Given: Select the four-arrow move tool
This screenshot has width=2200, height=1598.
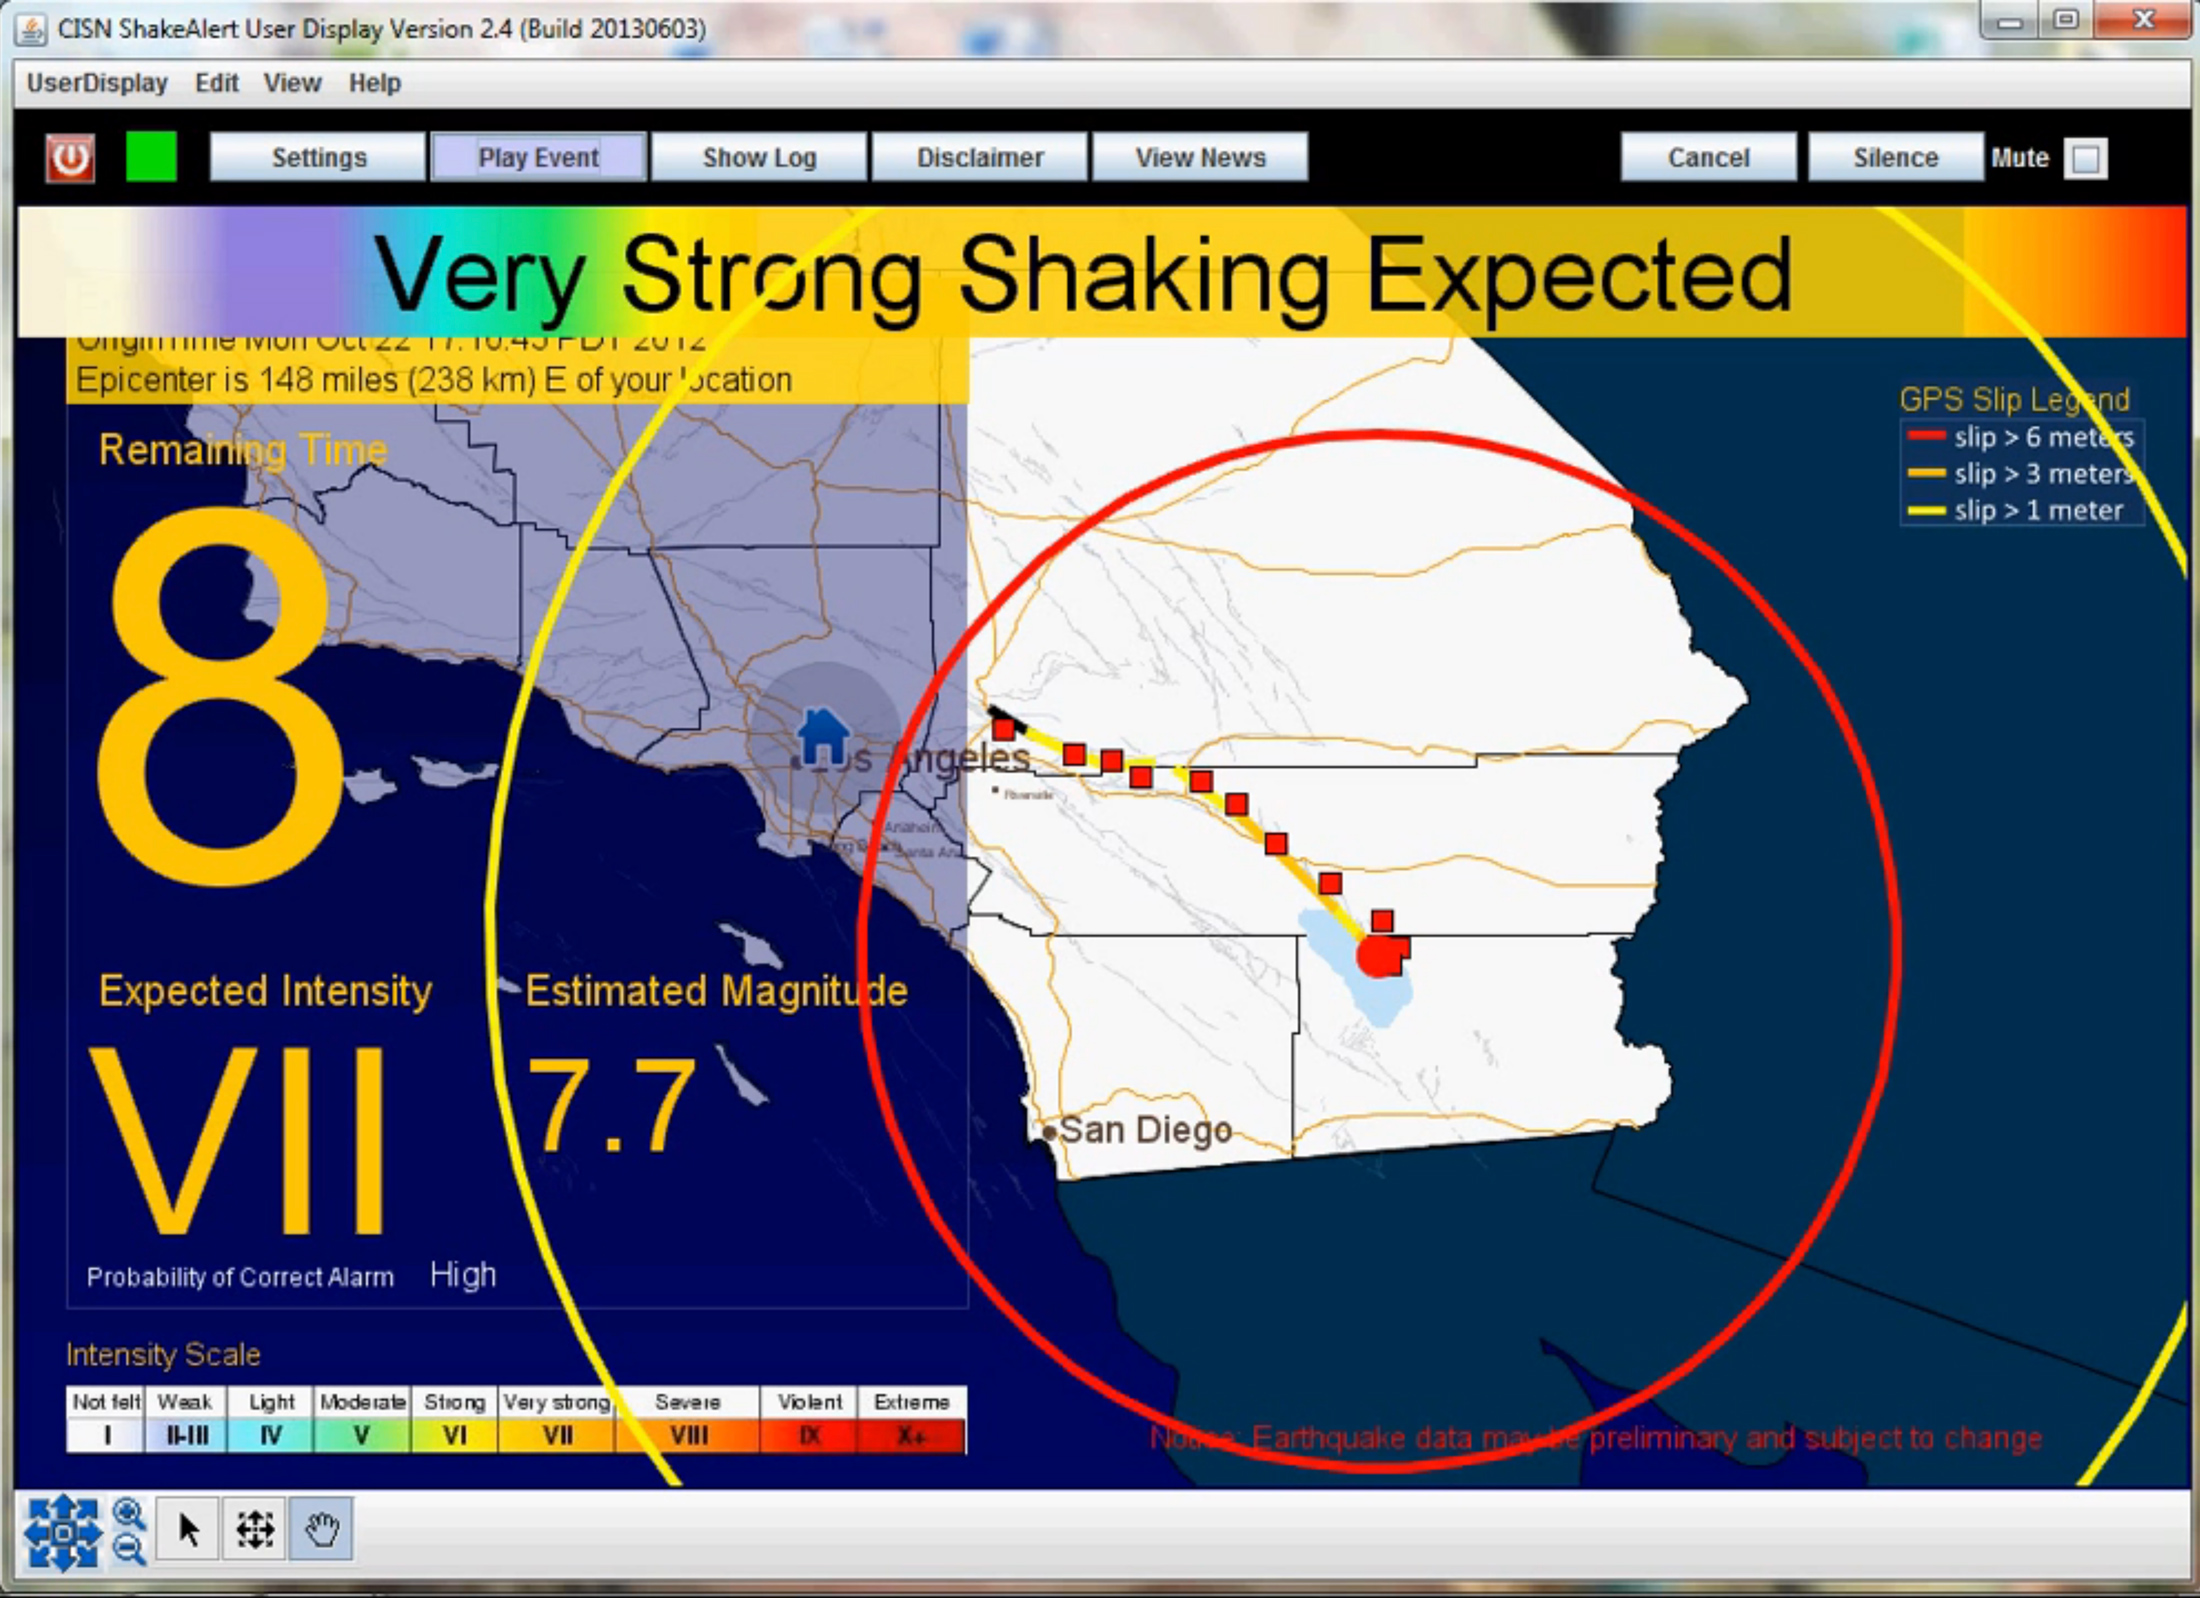Looking at the screenshot, I should click(253, 1529).
